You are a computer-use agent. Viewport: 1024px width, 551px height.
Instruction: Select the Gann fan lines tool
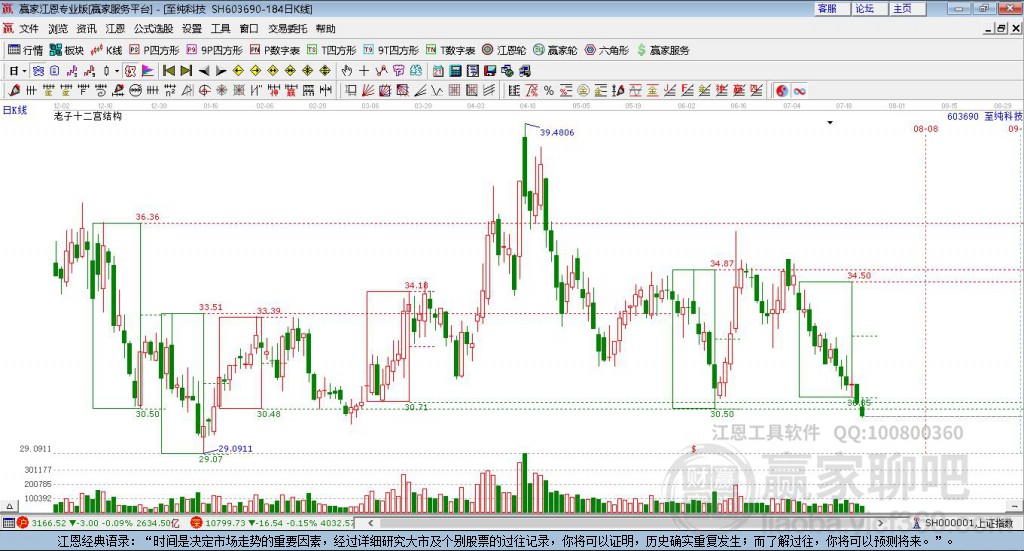368,91
